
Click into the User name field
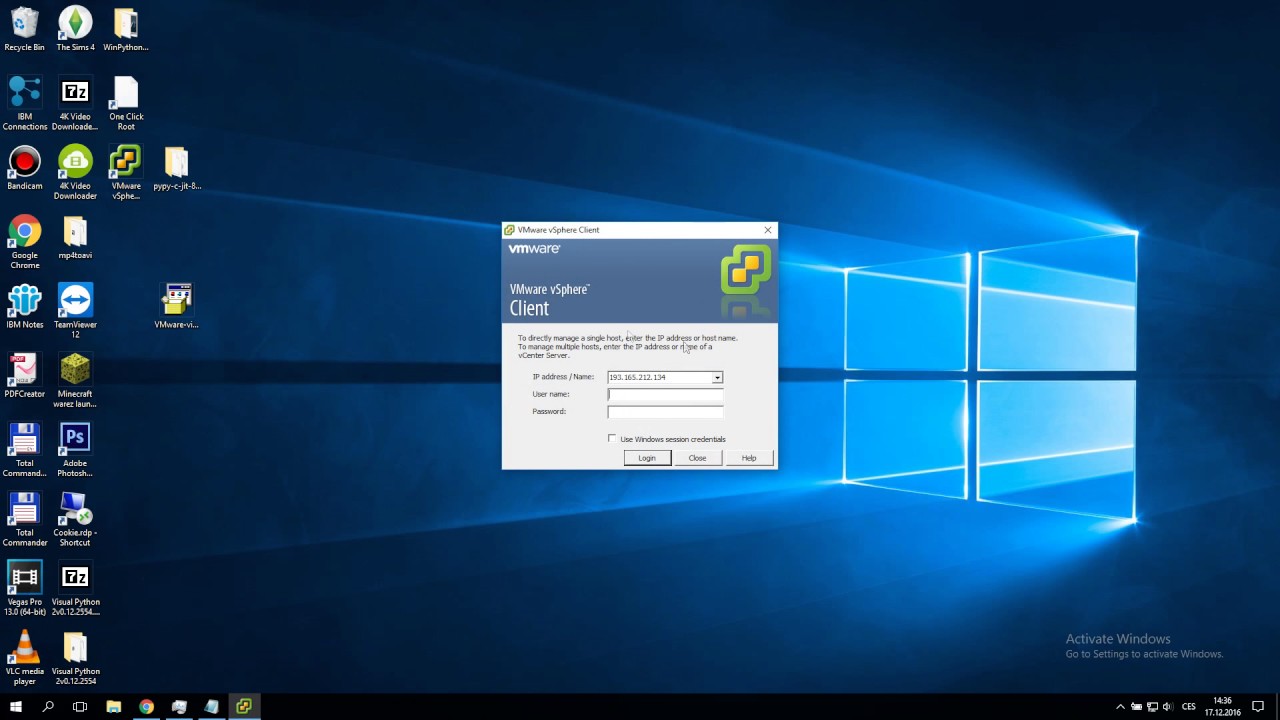tap(665, 394)
